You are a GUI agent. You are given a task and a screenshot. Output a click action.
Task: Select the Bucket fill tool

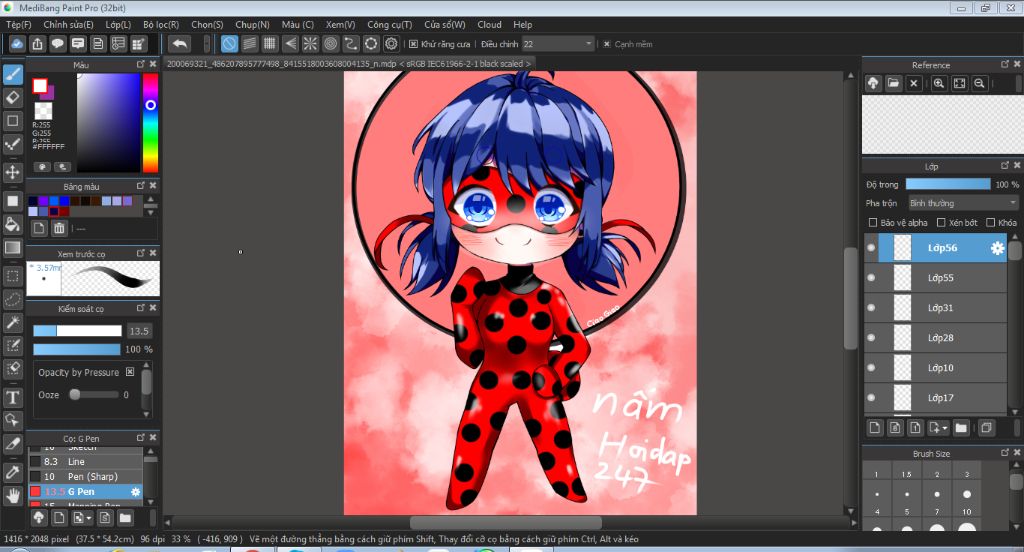(x=12, y=224)
